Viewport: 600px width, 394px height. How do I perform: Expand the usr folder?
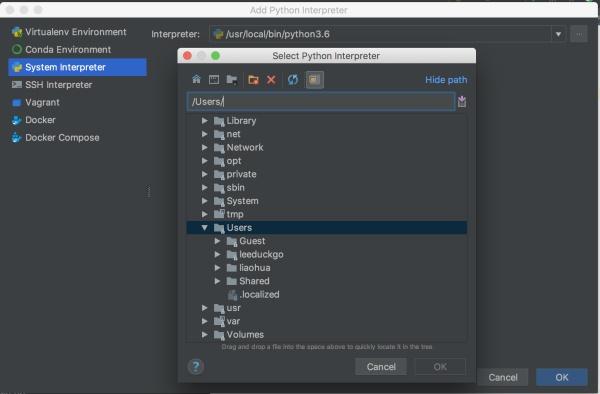(x=205, y=308)
